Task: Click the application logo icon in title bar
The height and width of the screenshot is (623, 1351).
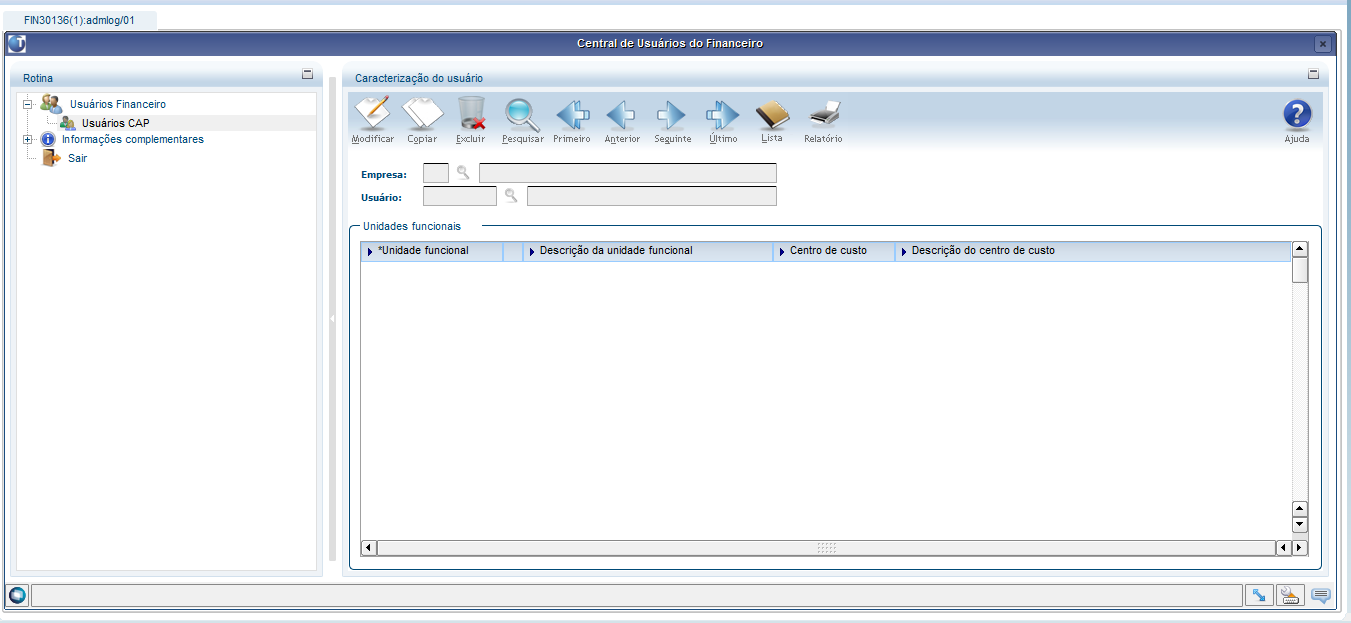Action: point(17,43)
